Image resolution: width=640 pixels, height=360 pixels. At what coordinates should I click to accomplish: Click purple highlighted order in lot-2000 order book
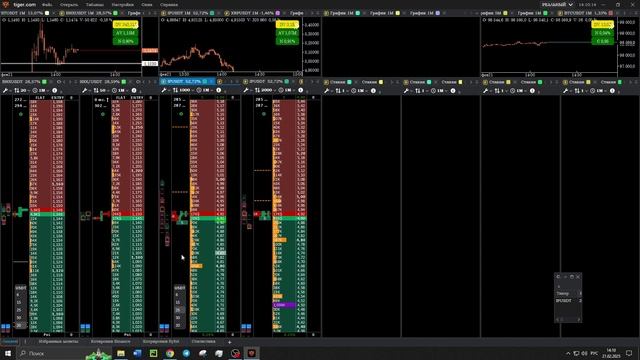point(283,305)
